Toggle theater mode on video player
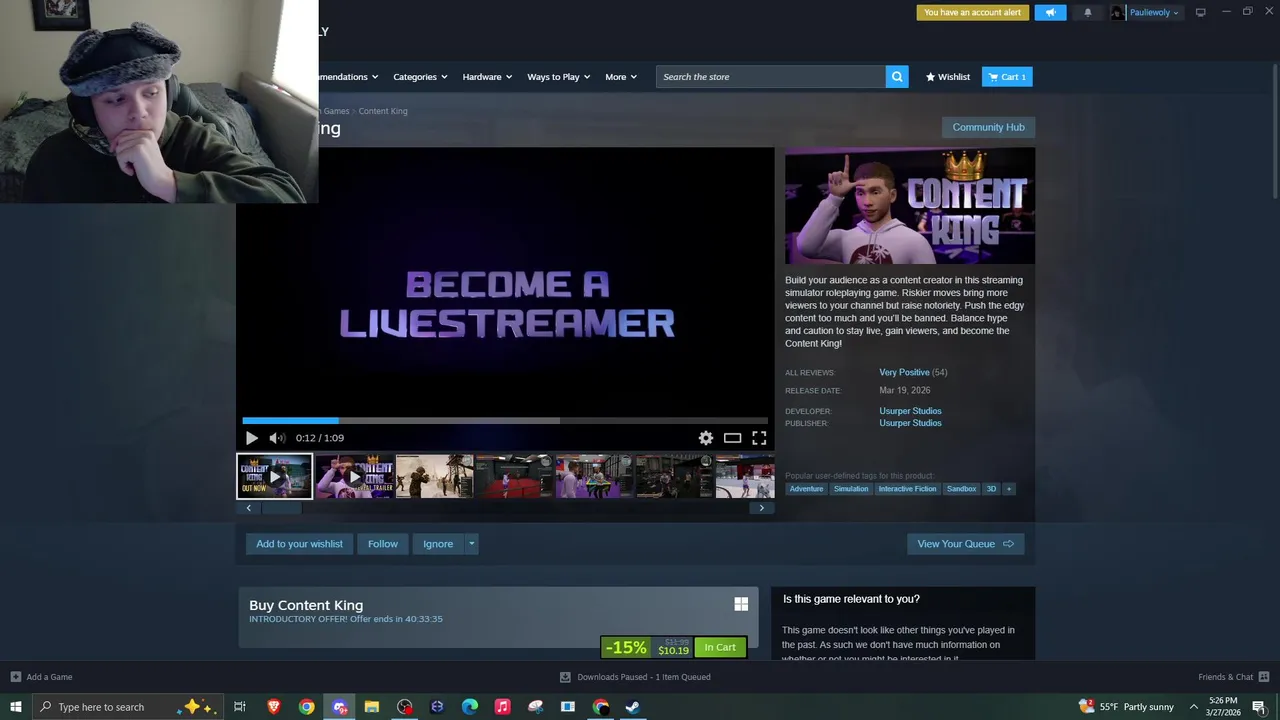 point(733,438)
